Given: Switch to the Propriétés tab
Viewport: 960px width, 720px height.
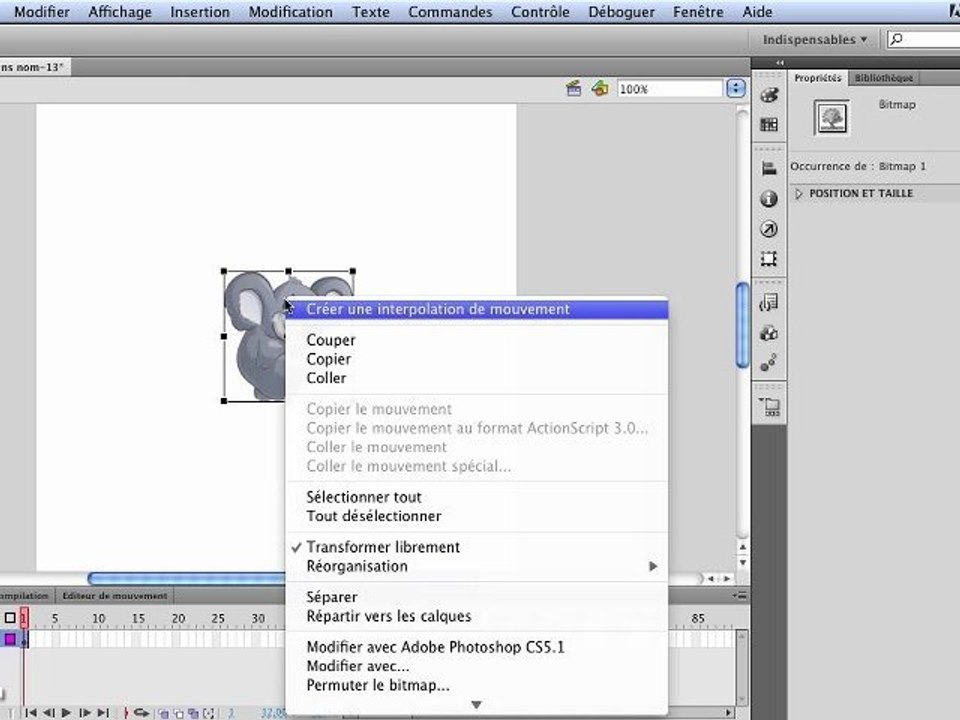Looking at the screenshot, I should [x=818, y=78].
